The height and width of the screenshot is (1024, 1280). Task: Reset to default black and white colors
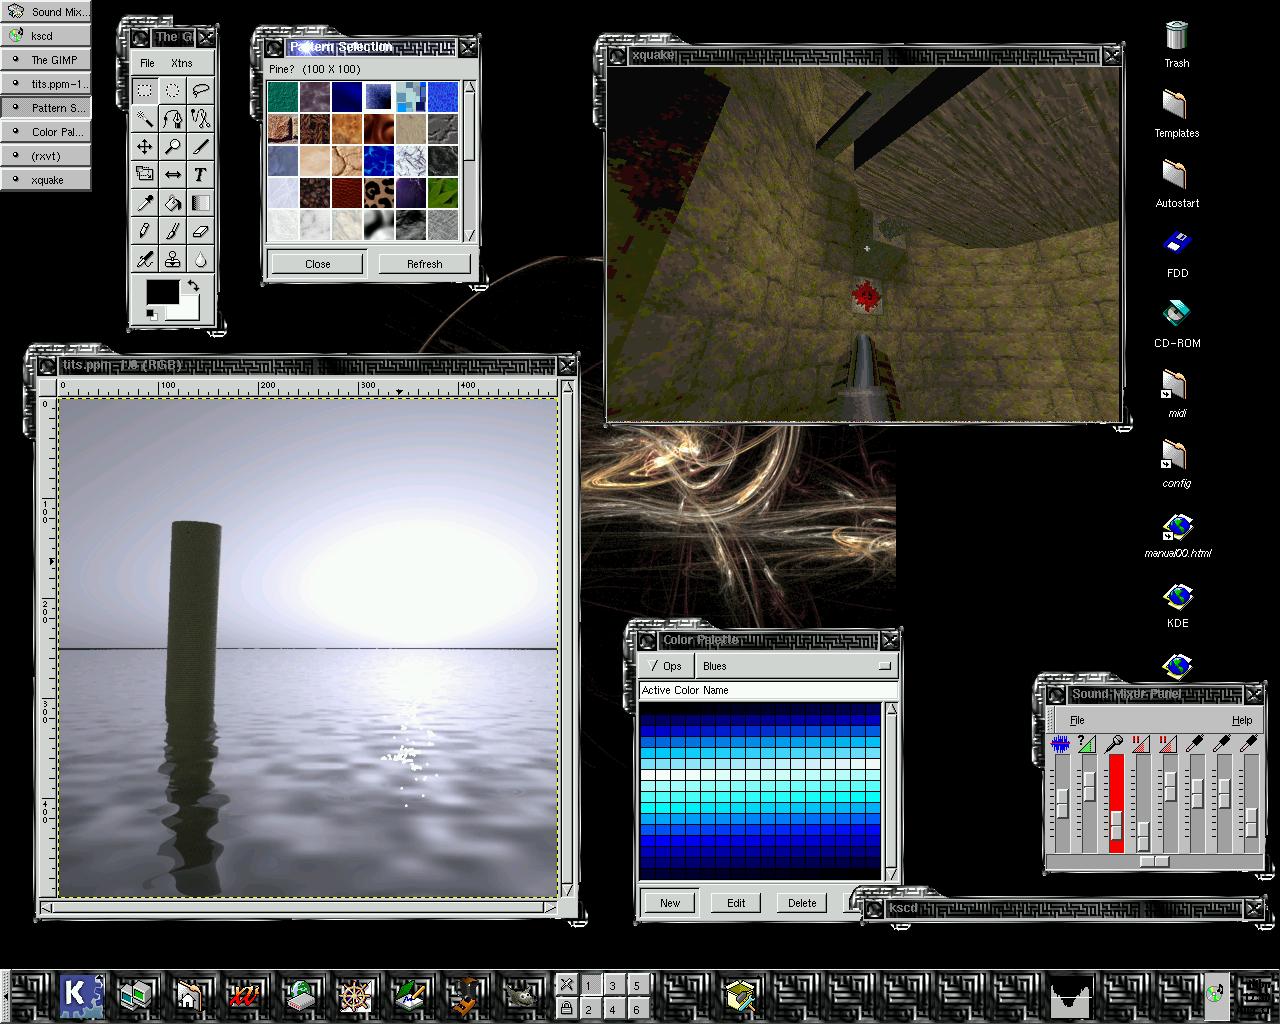(x=152, y=314)
